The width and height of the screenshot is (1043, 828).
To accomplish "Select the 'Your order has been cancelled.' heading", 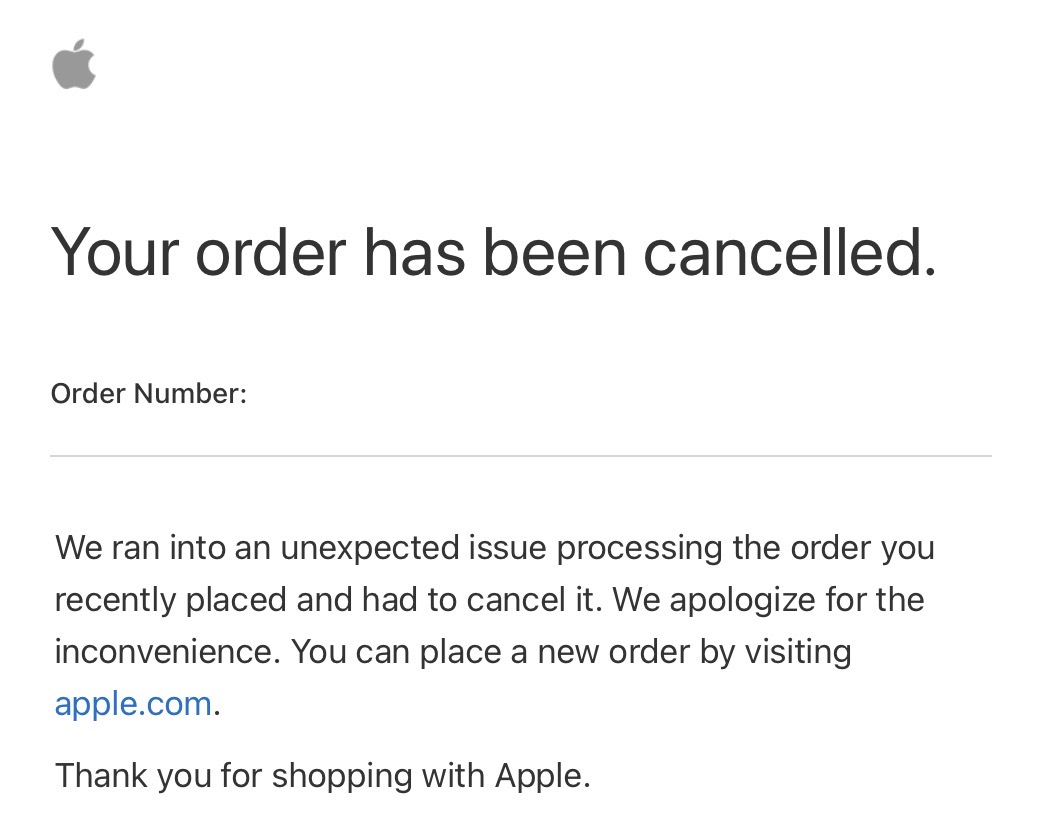I will click(494, 252).
